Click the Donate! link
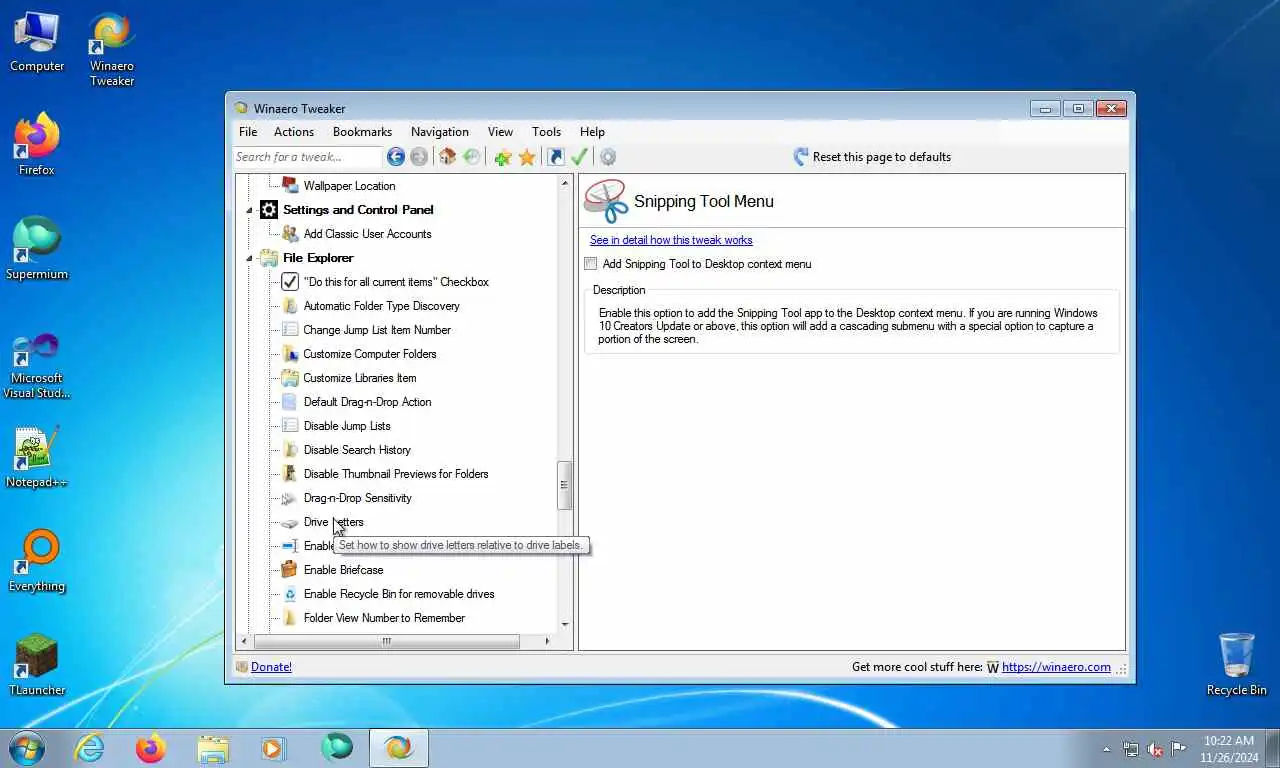This screenshot has width=1280, height=768. tap(271, 667)
